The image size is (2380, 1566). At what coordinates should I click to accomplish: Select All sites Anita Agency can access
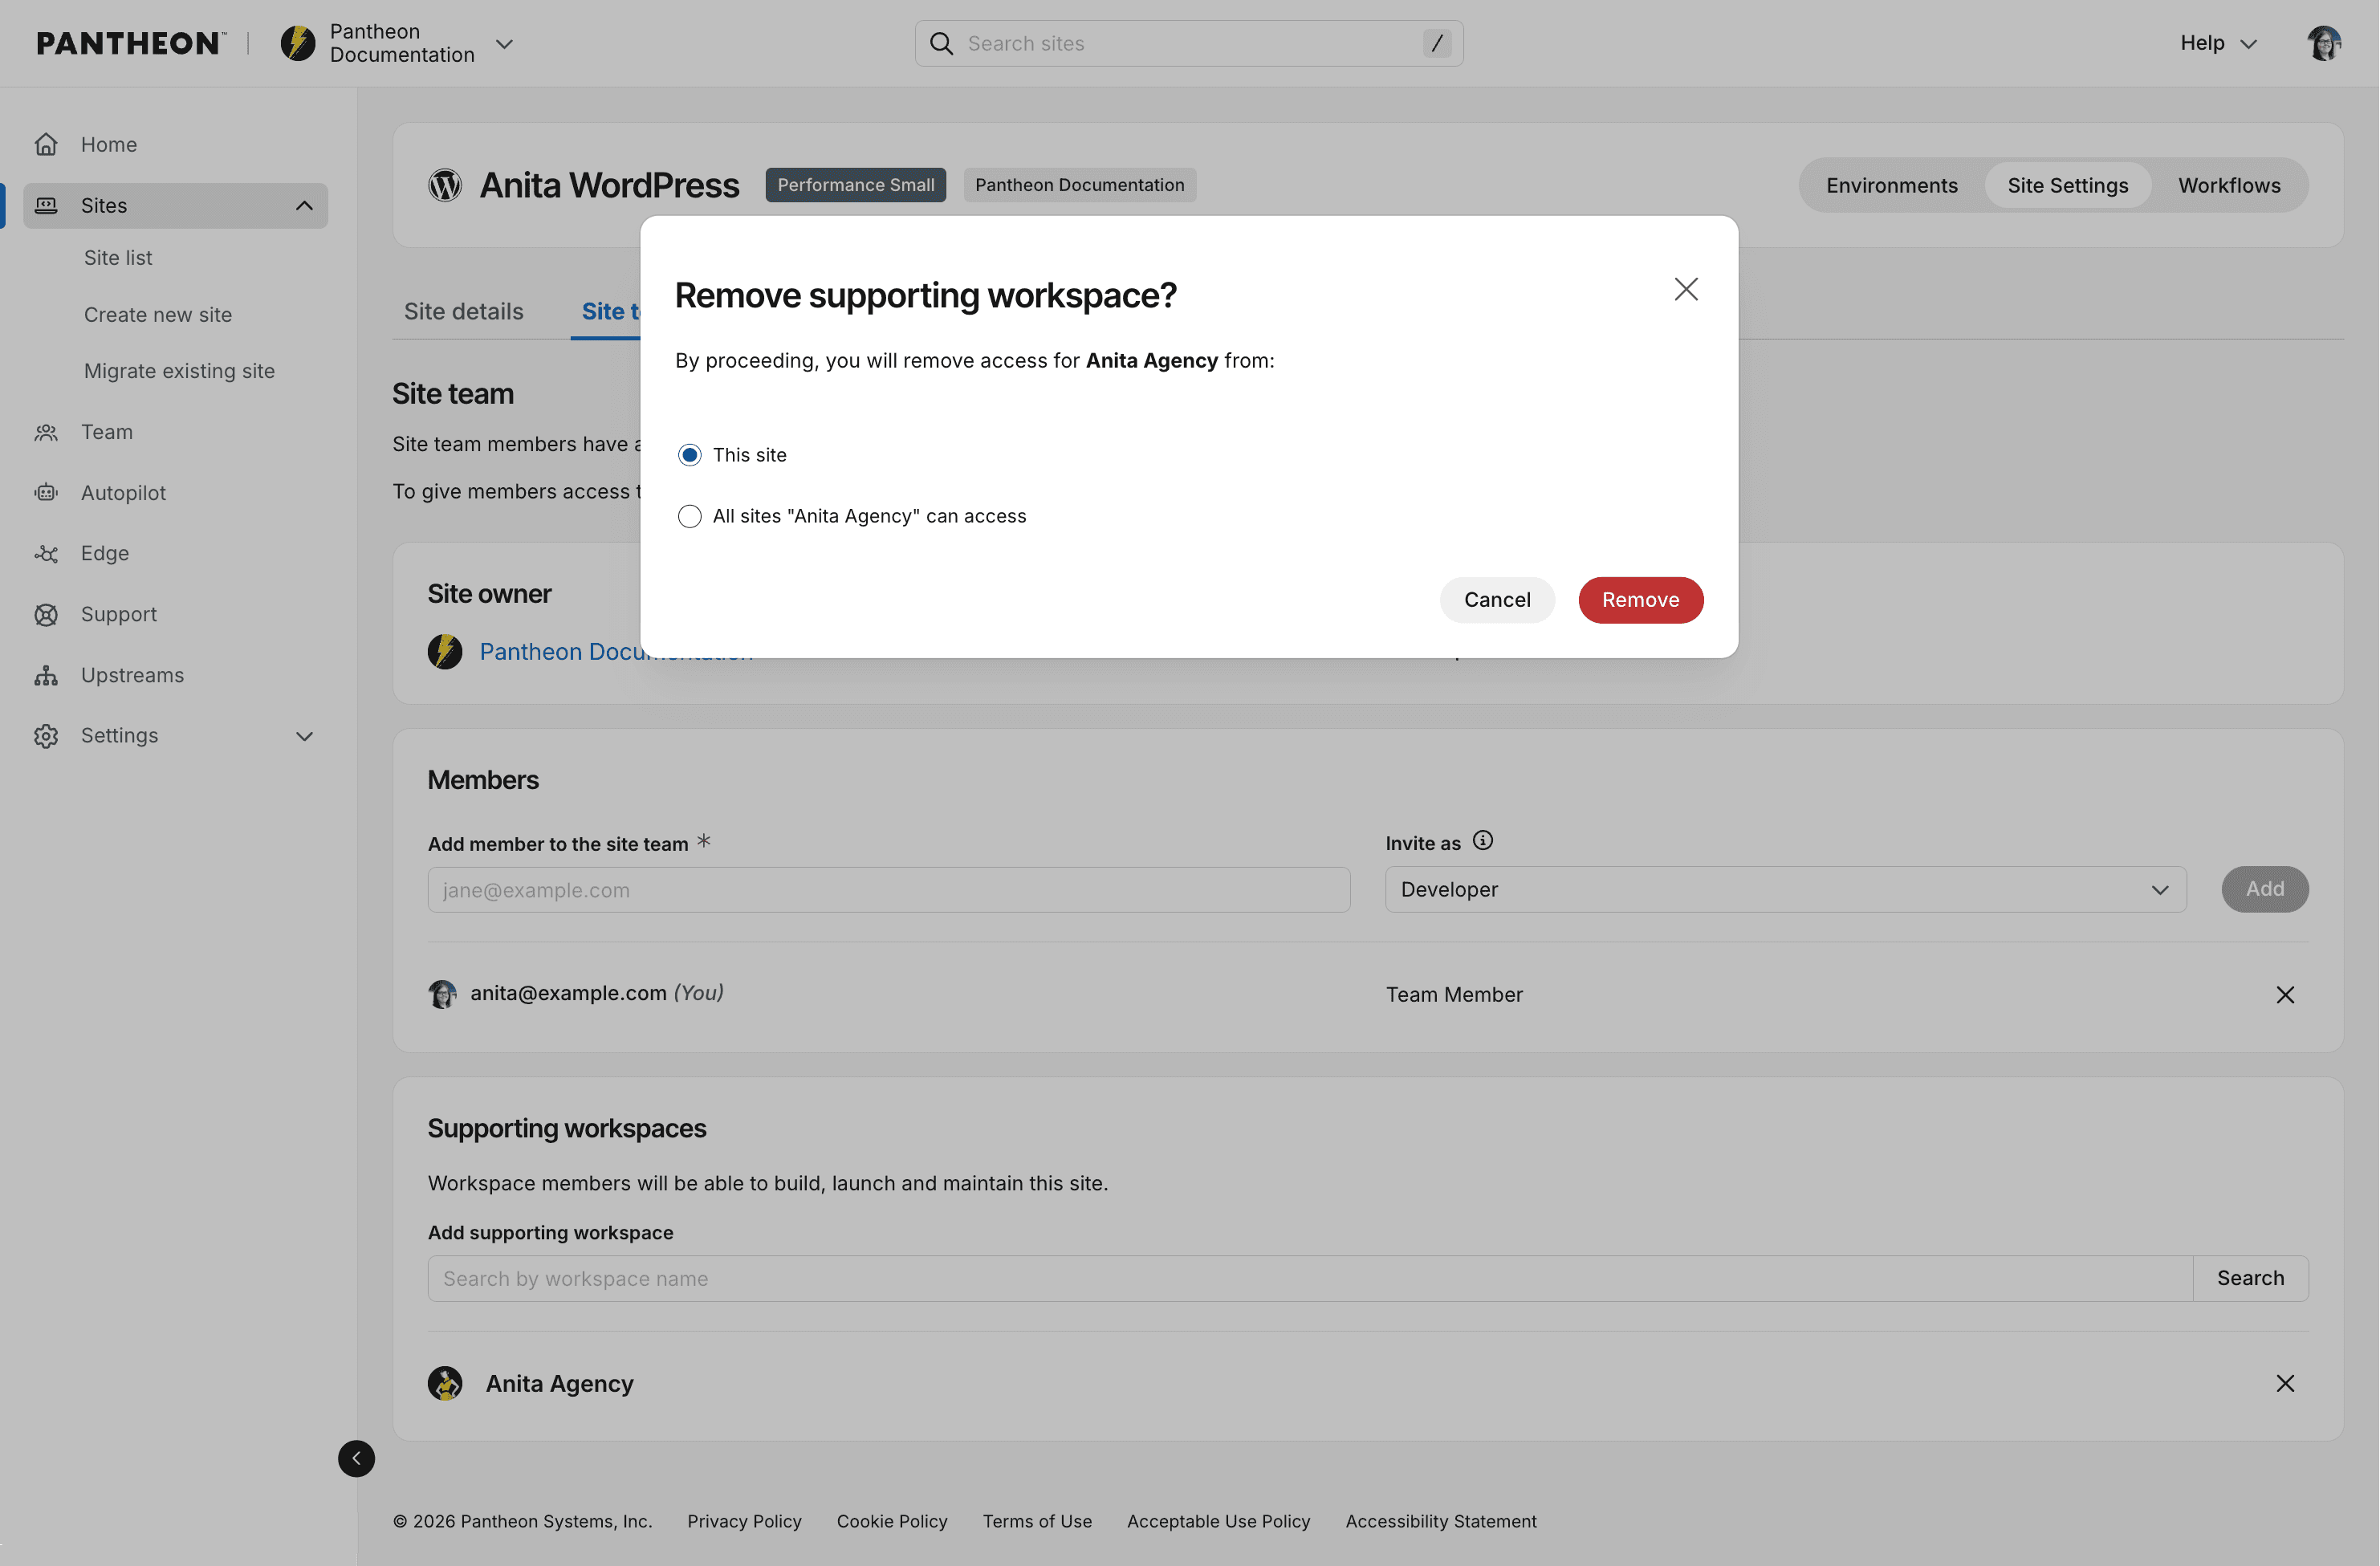coord(689,516)
